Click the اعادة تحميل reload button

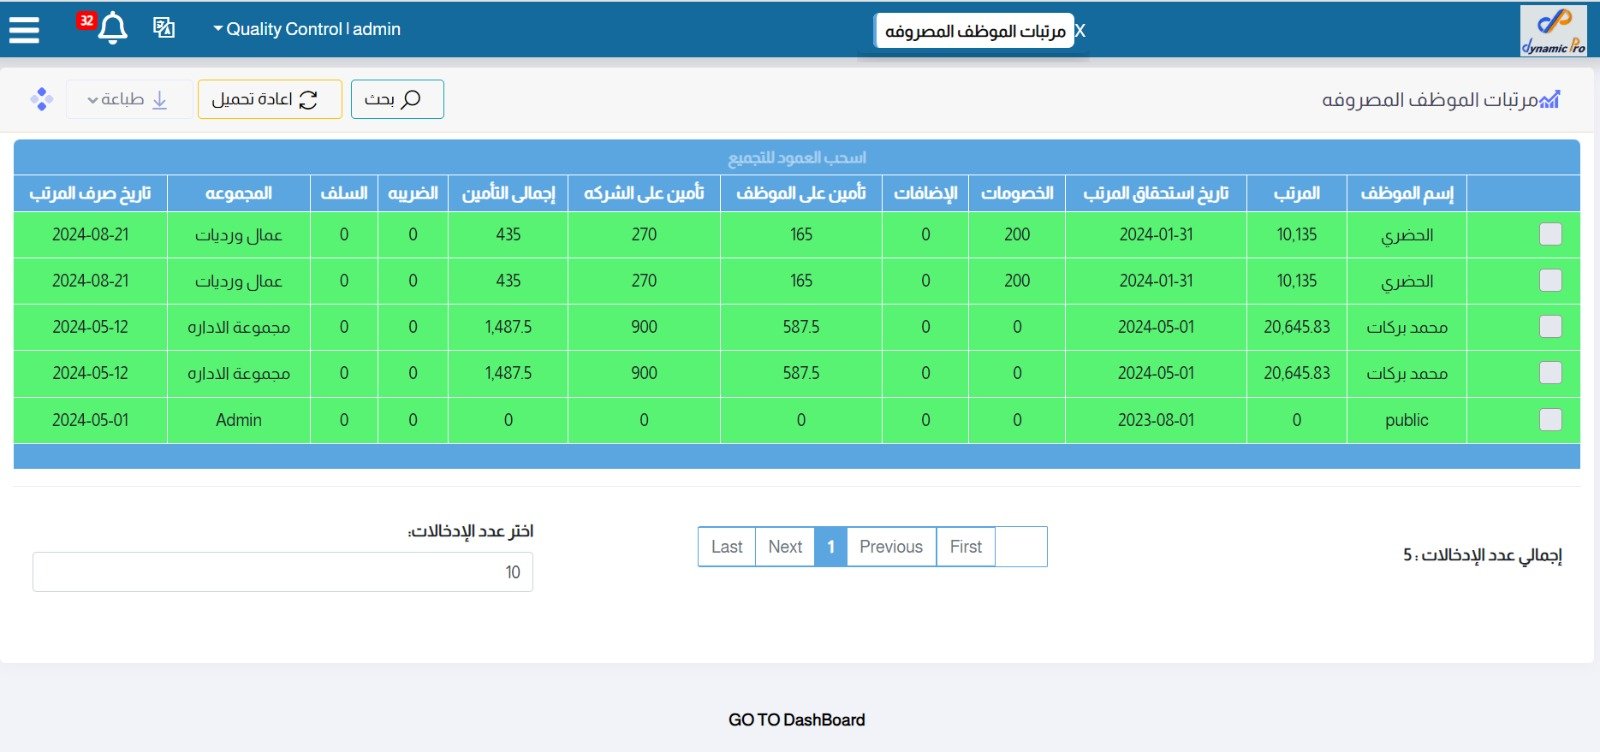click(x=269, y=99)
